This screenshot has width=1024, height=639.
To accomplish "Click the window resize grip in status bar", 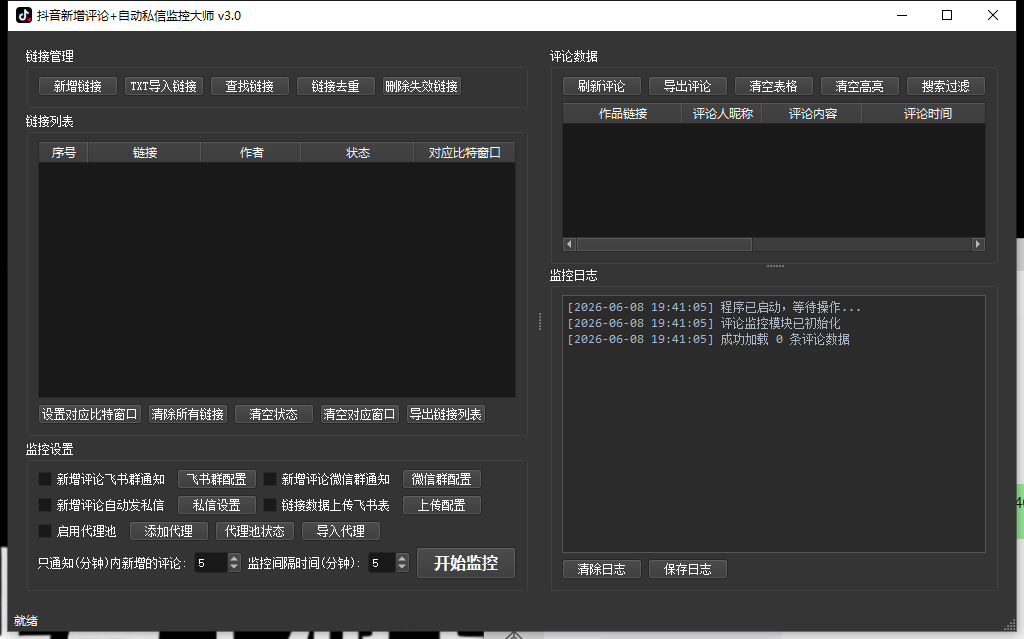I will point(1010,624).
